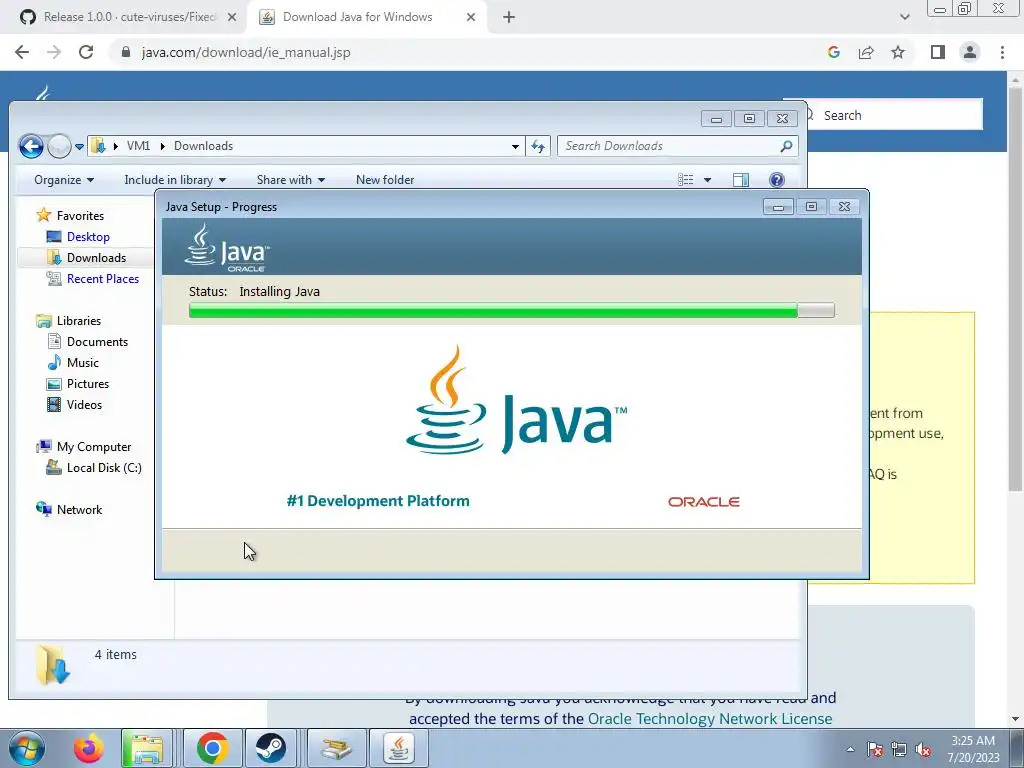The height and width of the screenshot is (768, 1024).
Task: Click the muted volume tray icon
Action: click(923, 749)
